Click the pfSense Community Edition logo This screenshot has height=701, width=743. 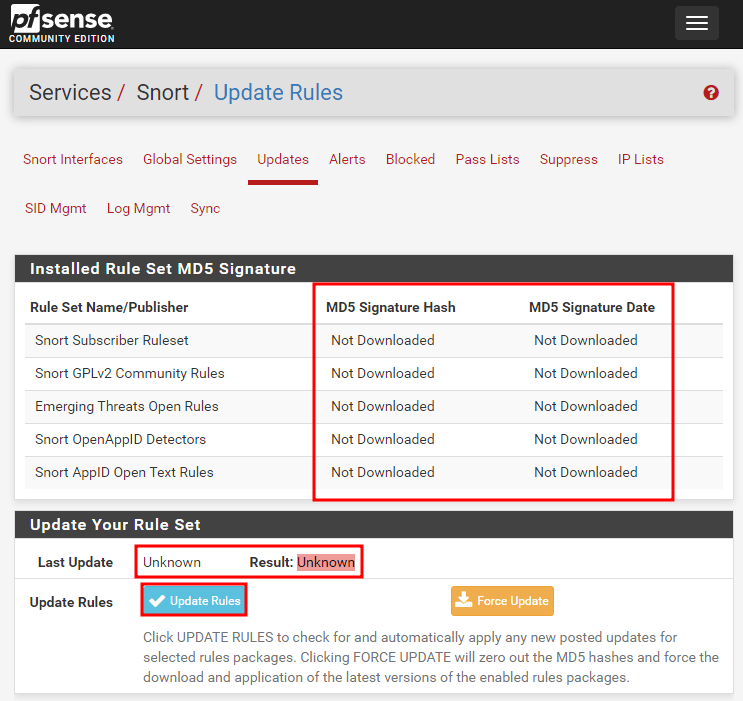click(x=62, y=24)
